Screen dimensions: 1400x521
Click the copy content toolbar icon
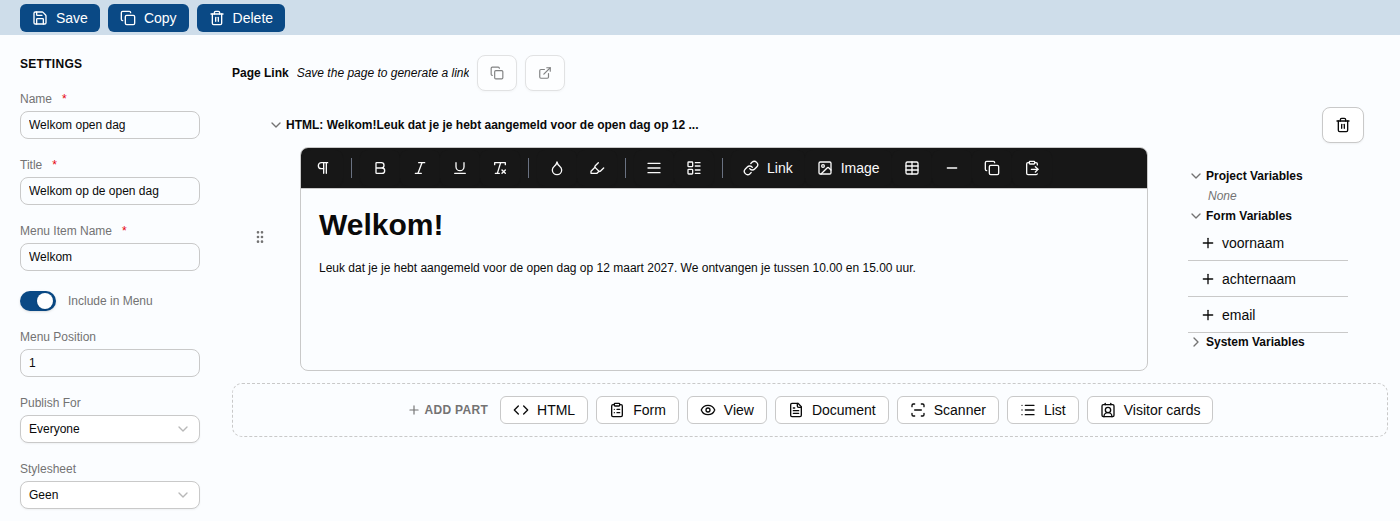[992, 168]
